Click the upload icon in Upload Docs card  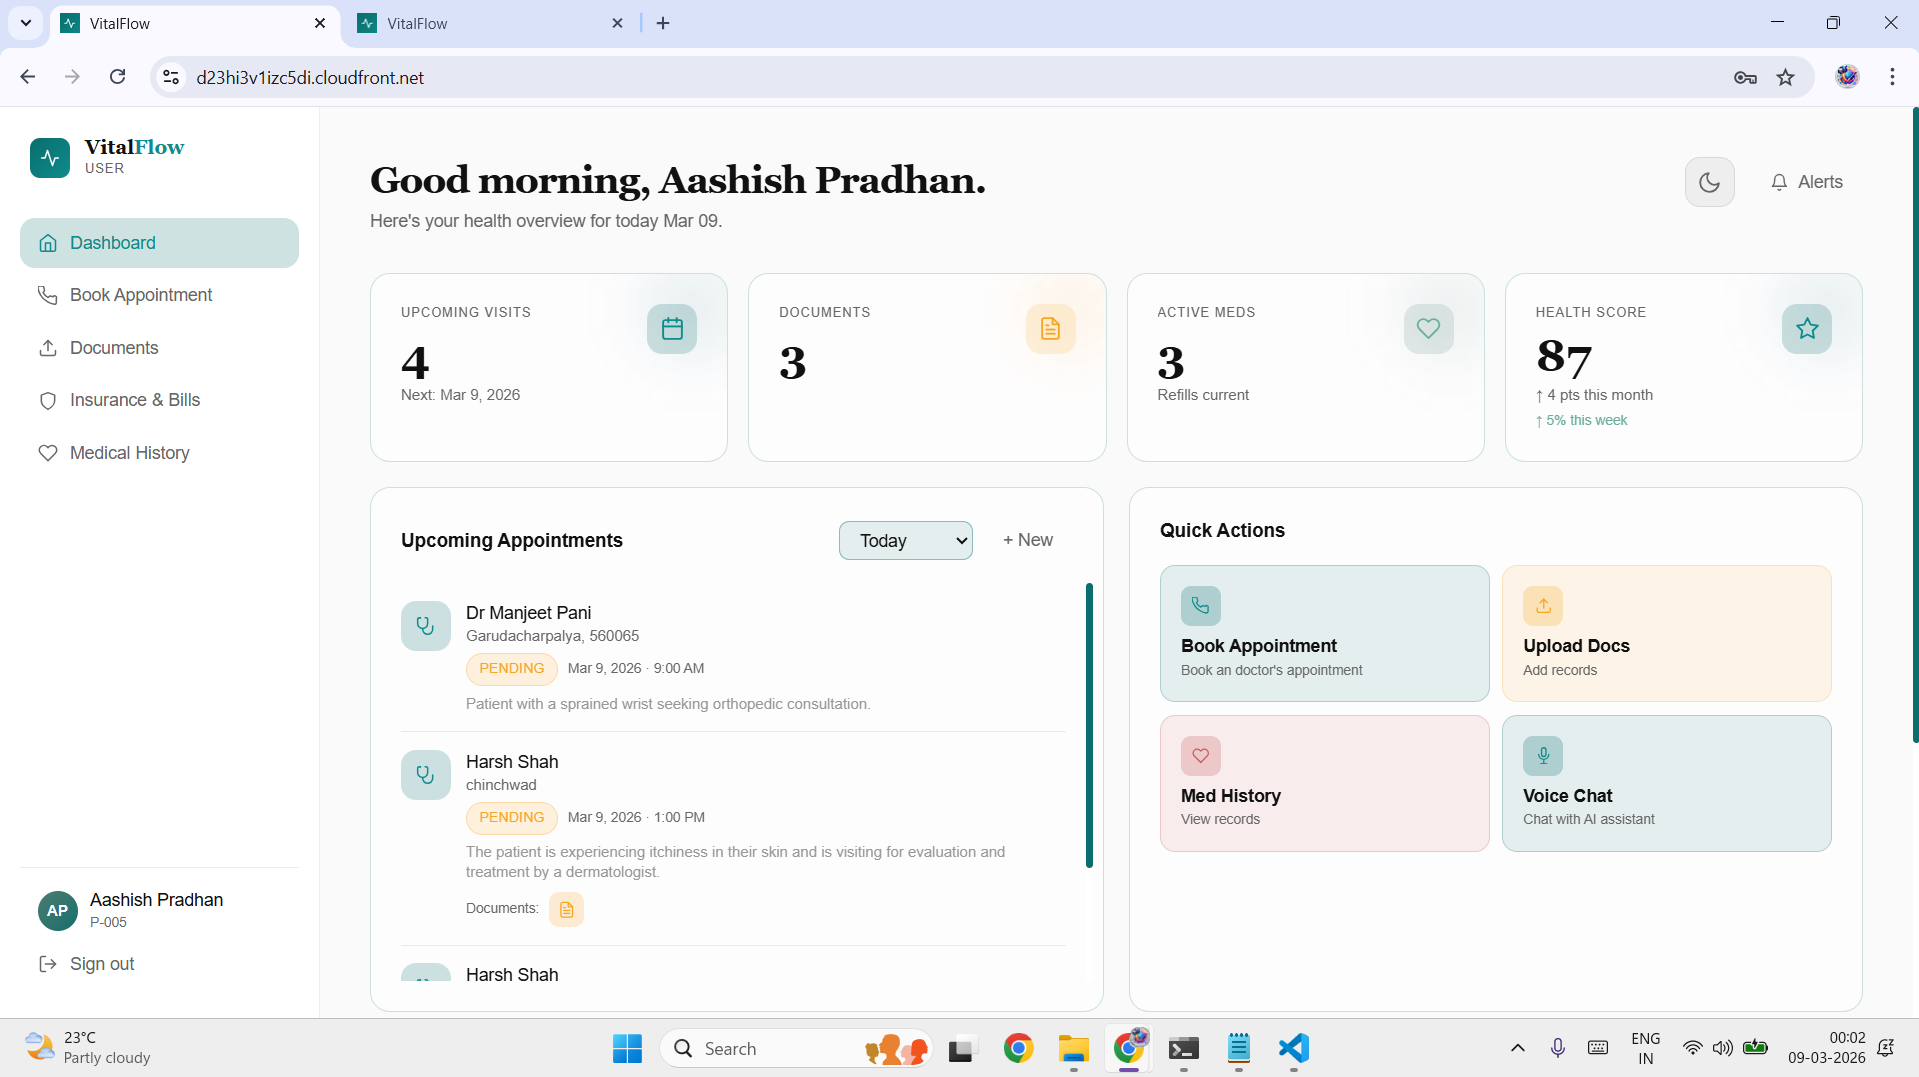[1543, 606]
